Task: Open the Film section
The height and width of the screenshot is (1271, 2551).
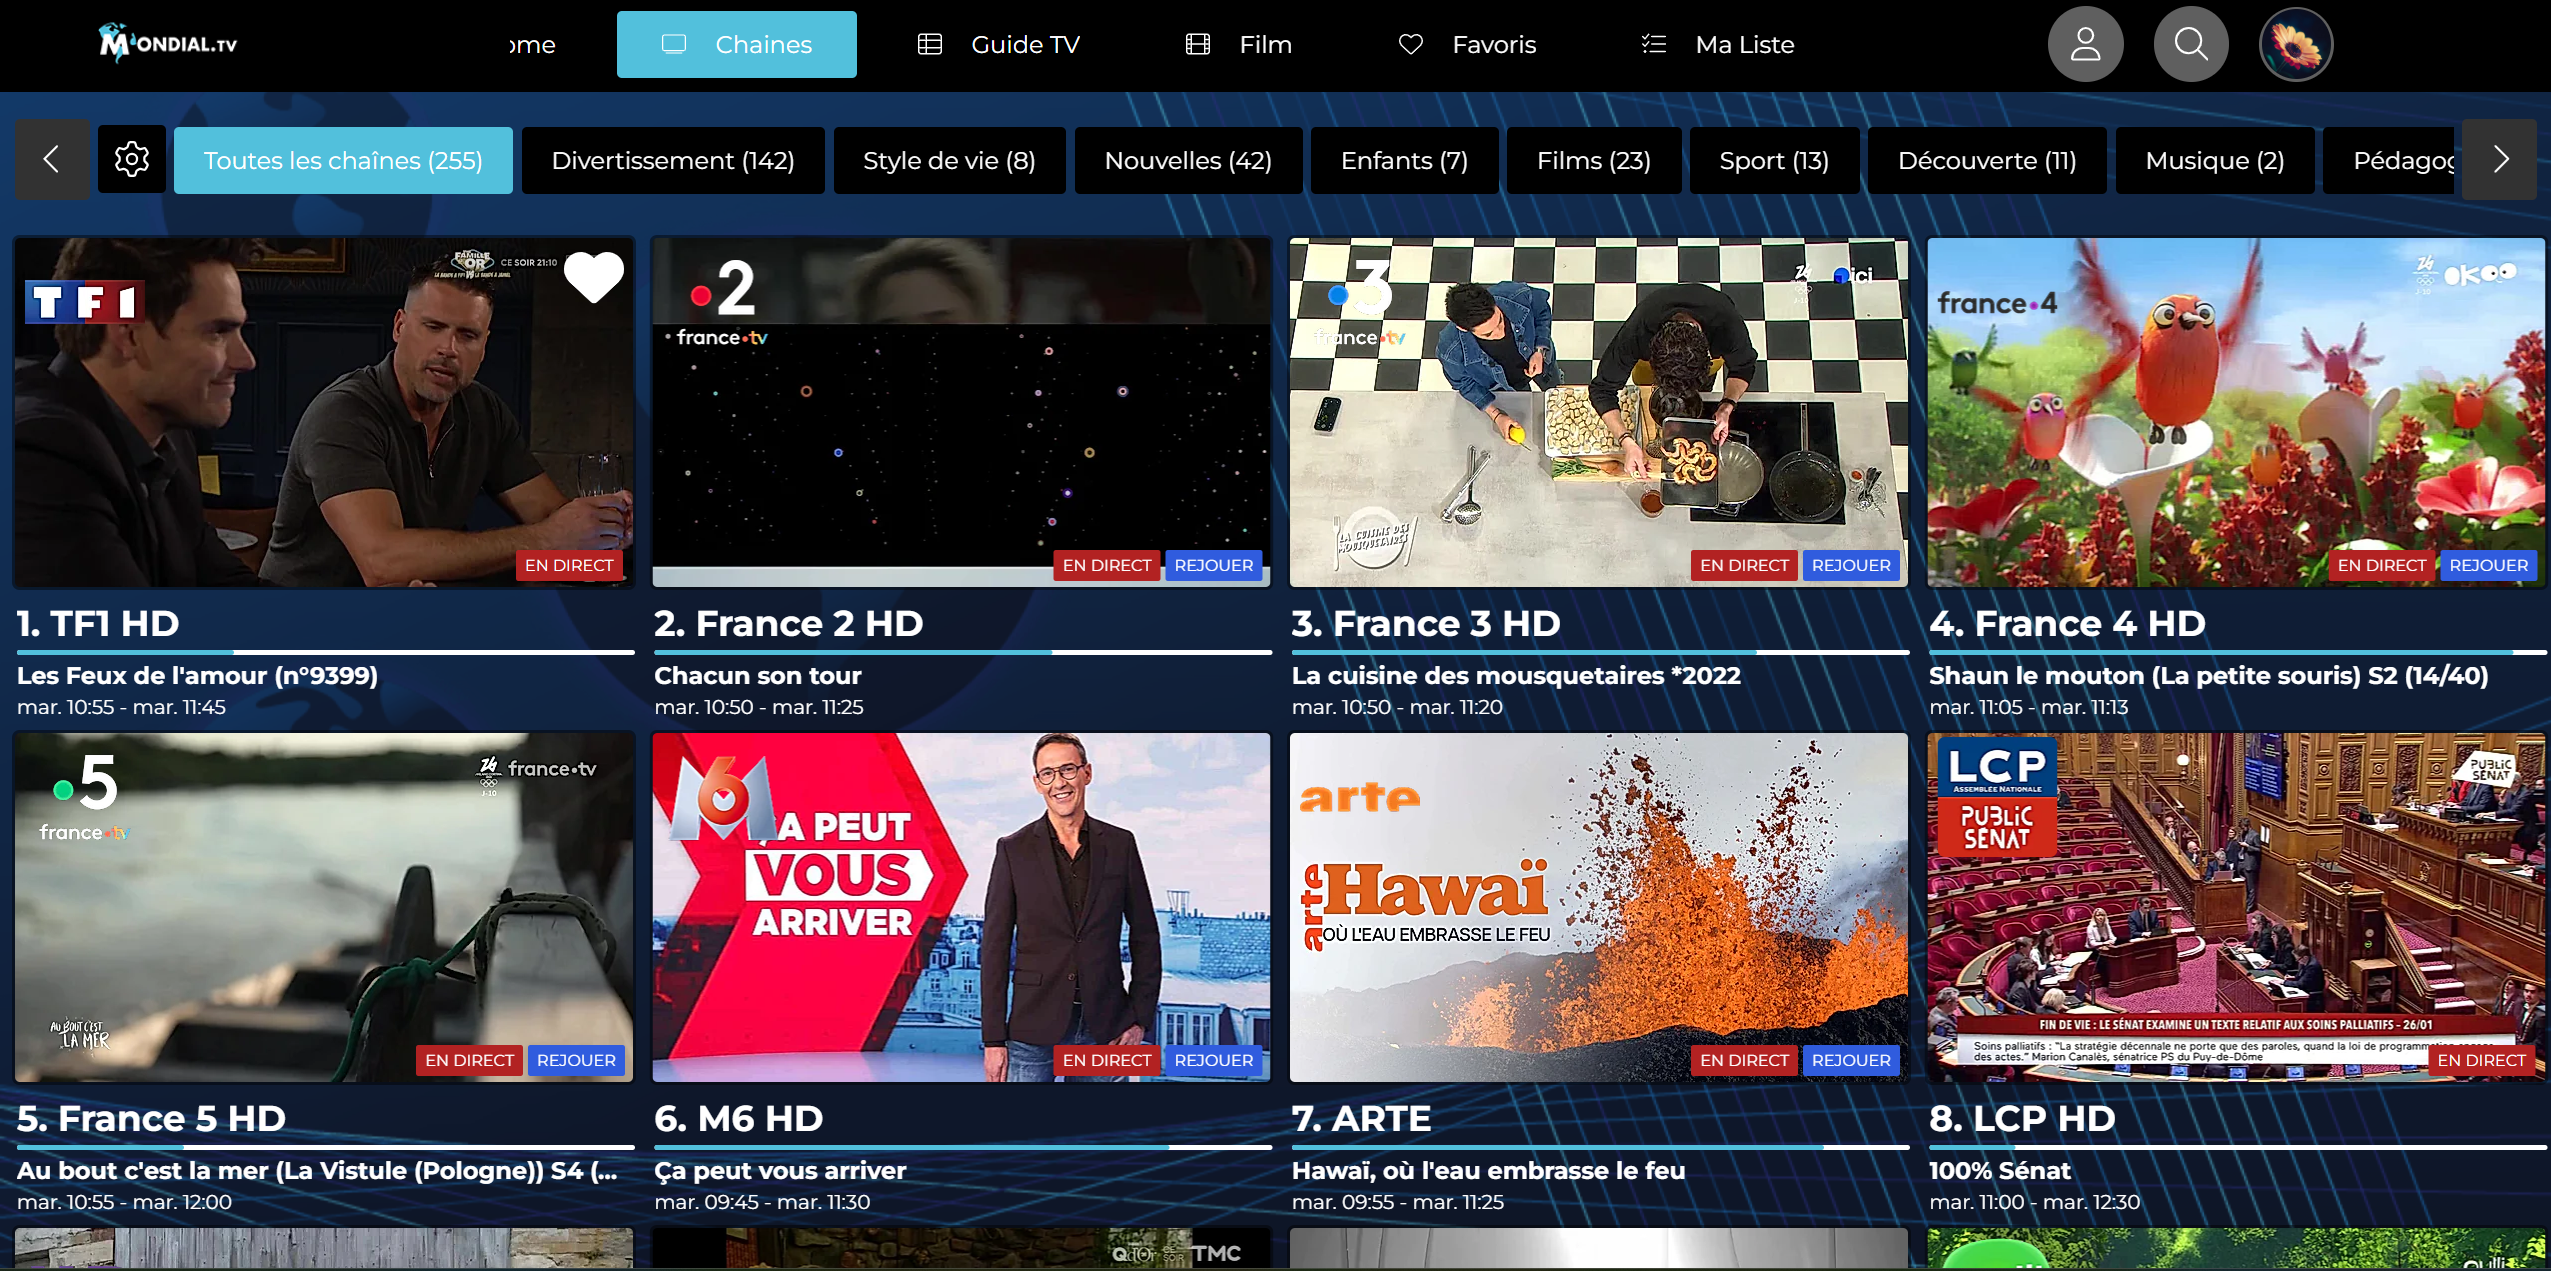Action: (x=1239, y=44)
